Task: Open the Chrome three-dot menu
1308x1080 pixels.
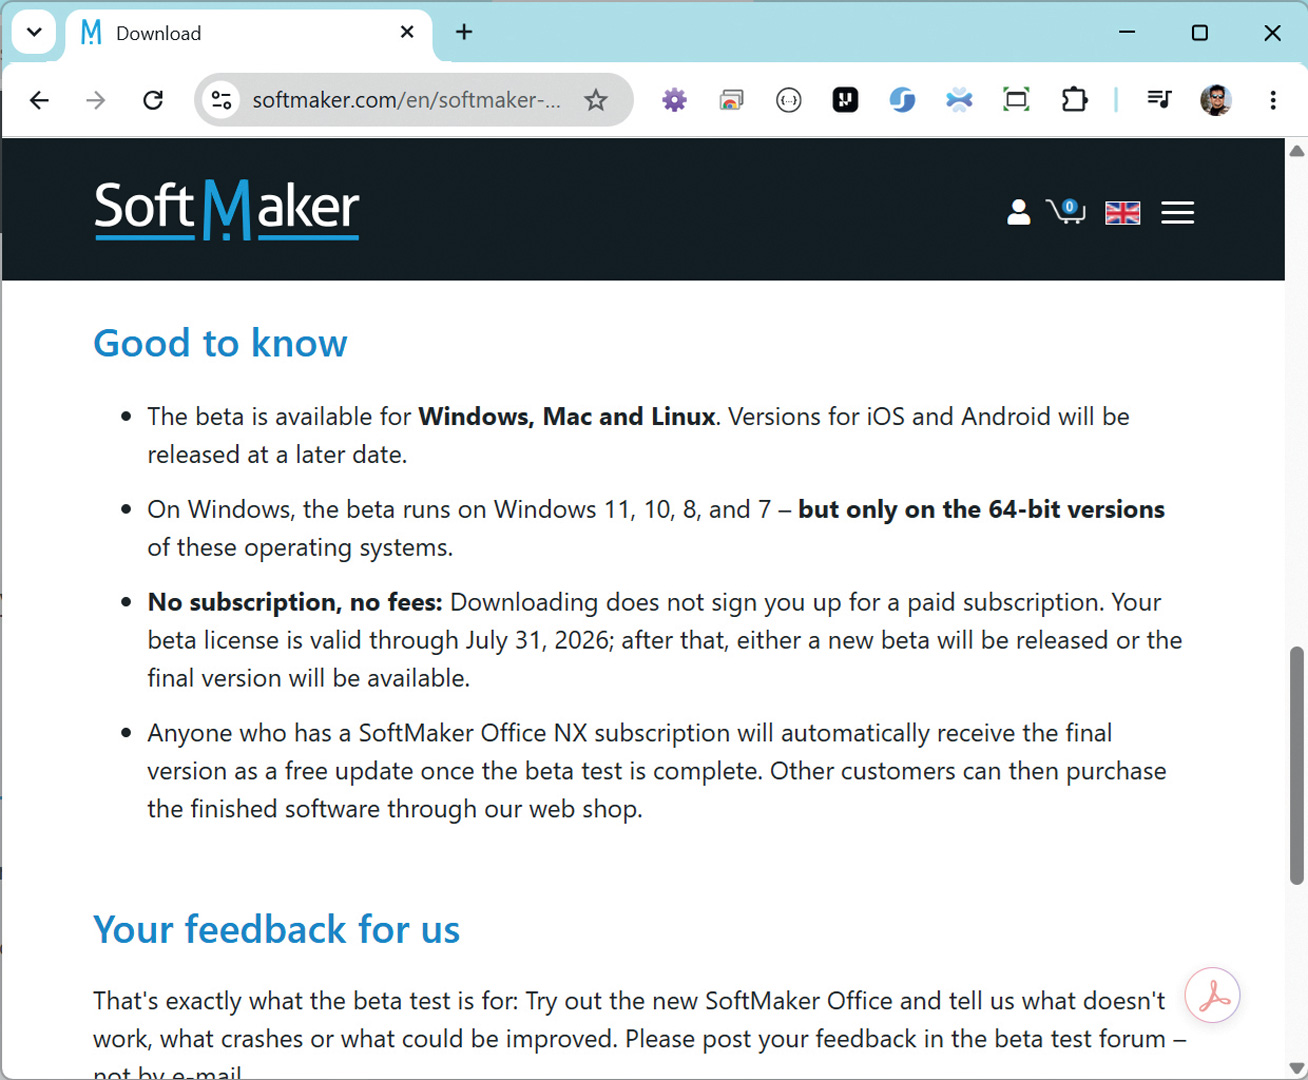Action: [1273, 100]
